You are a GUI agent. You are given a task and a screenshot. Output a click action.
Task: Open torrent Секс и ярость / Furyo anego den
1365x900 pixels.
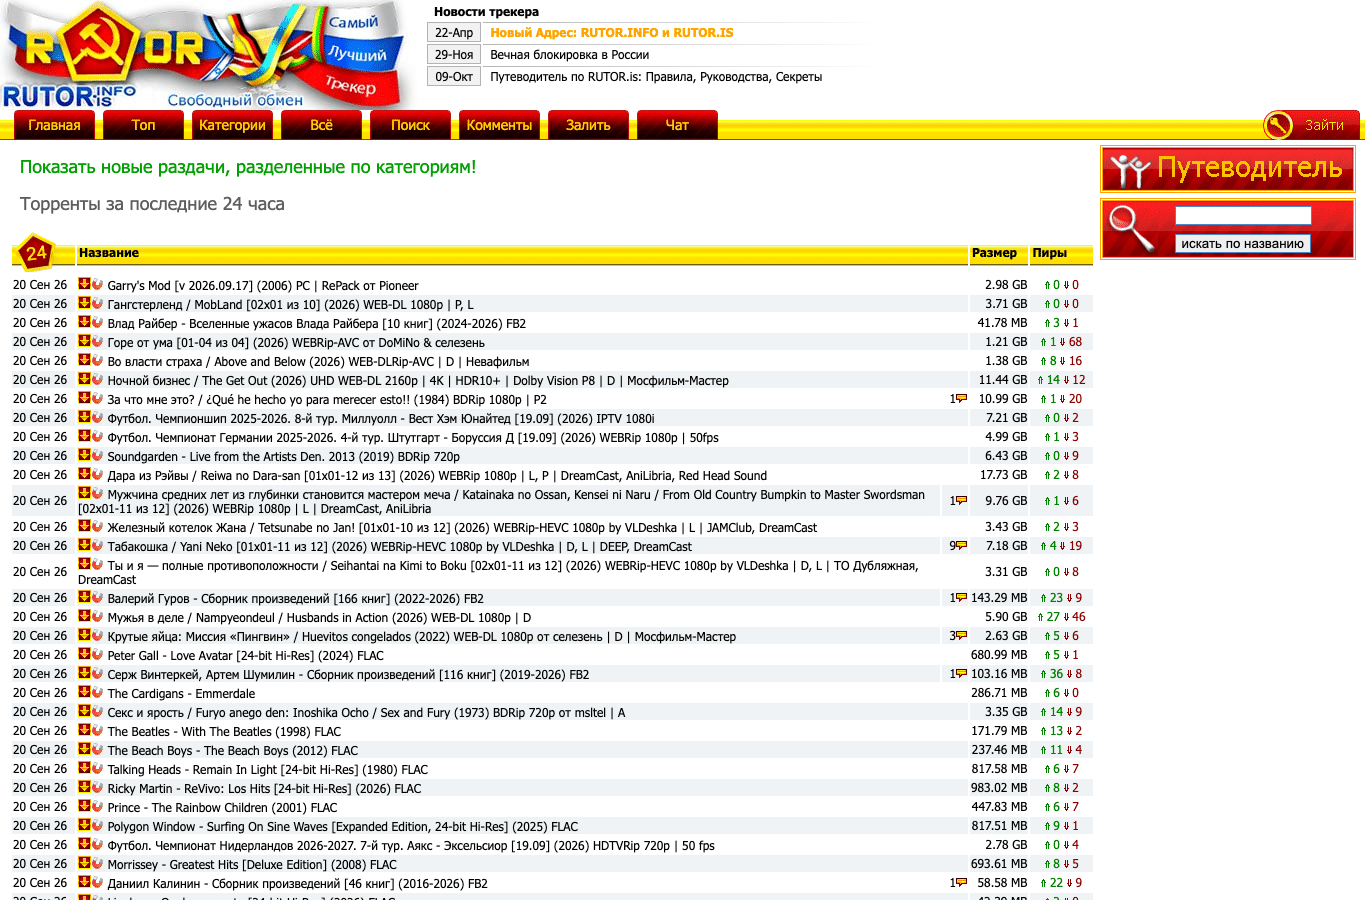click(x=366, y=713)
